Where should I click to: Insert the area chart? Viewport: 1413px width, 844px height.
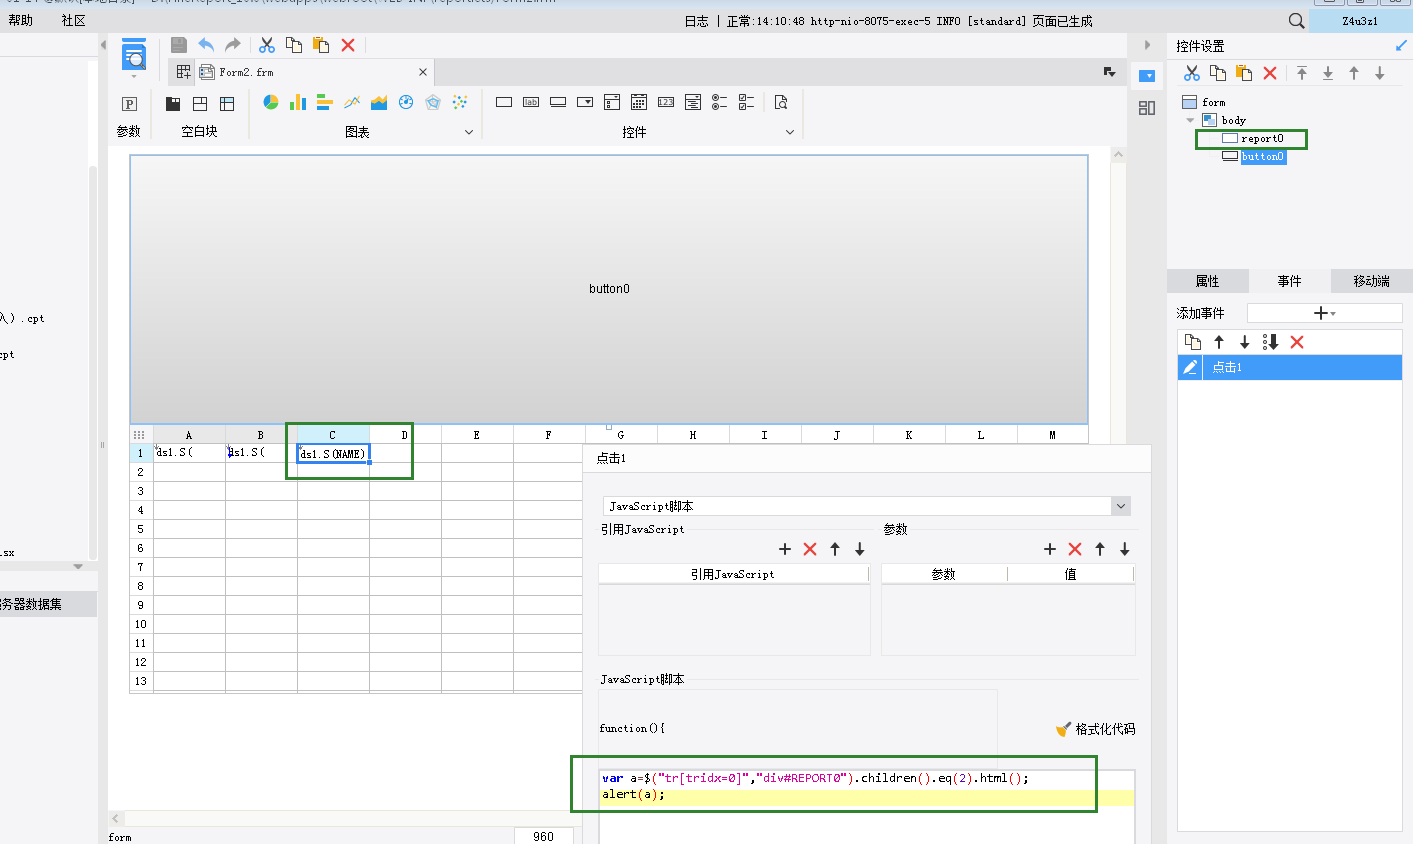coord(379,102)
